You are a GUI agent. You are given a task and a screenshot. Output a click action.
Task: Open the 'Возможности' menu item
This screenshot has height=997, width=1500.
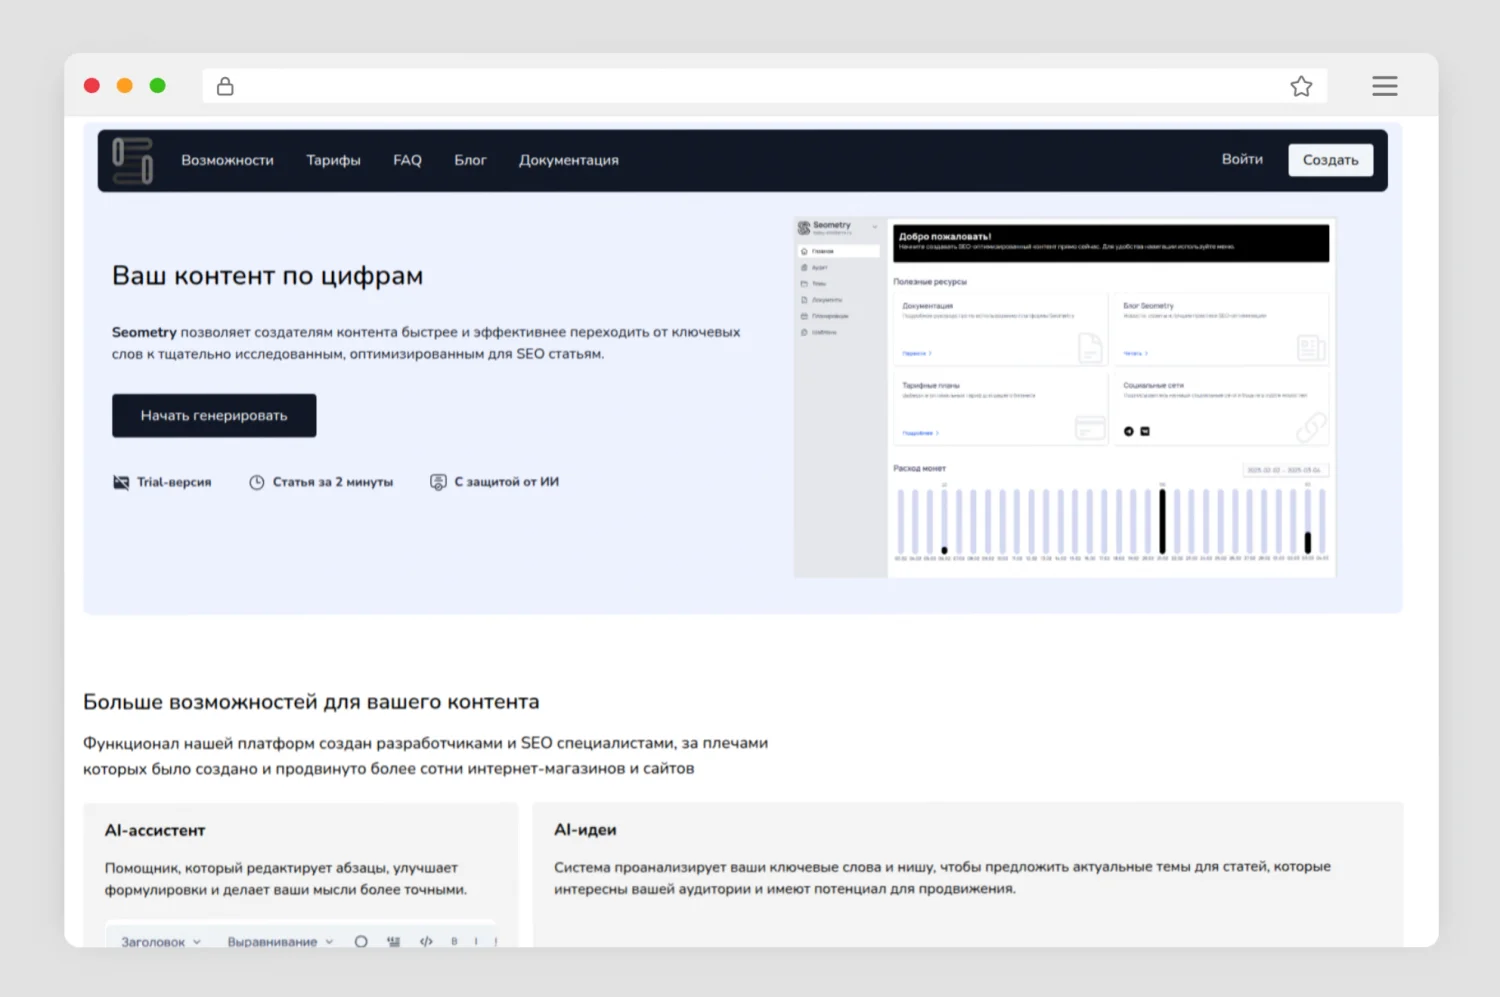coord(227,160)
